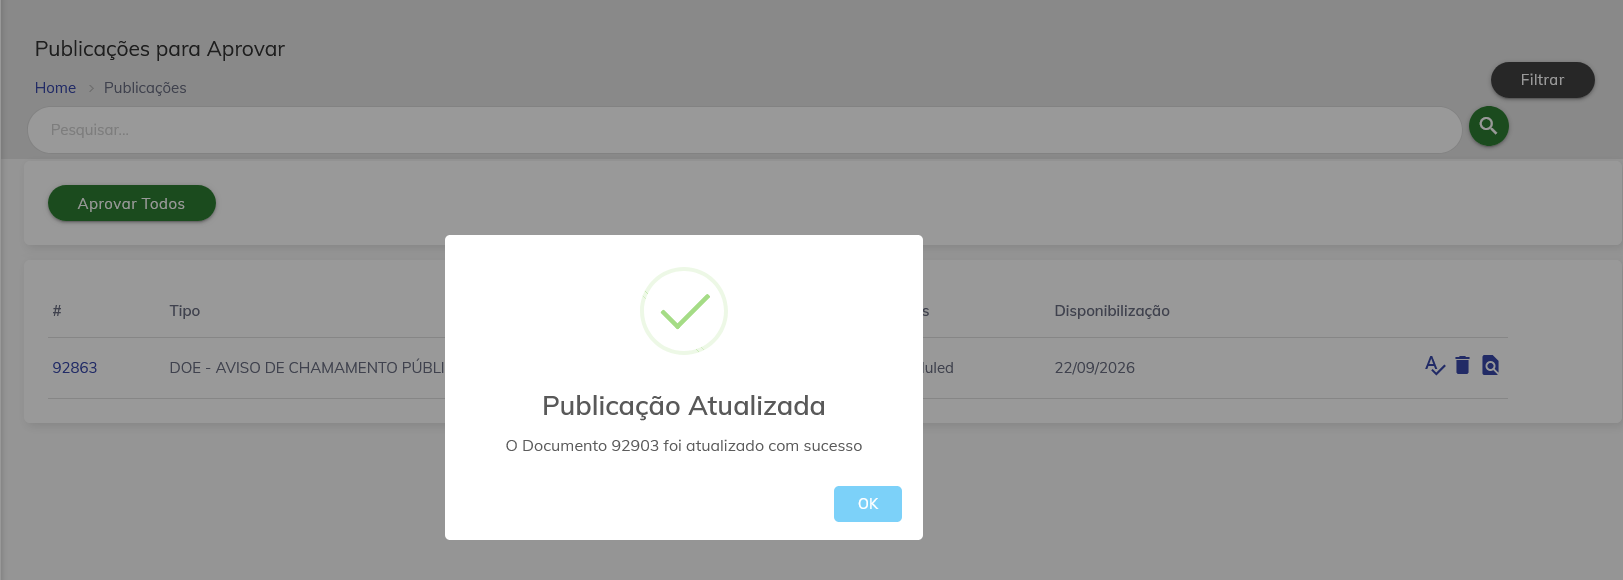Open publication number 92863 link

click(75, 368)
